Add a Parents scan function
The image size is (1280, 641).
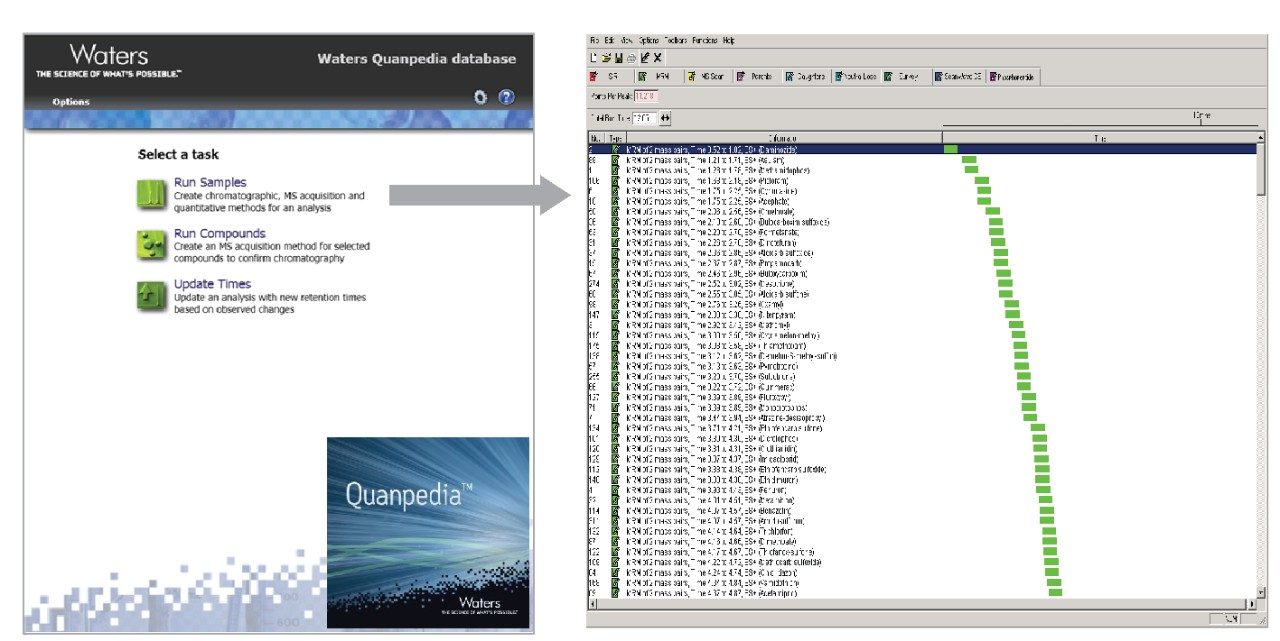click(x=758, y=76)
